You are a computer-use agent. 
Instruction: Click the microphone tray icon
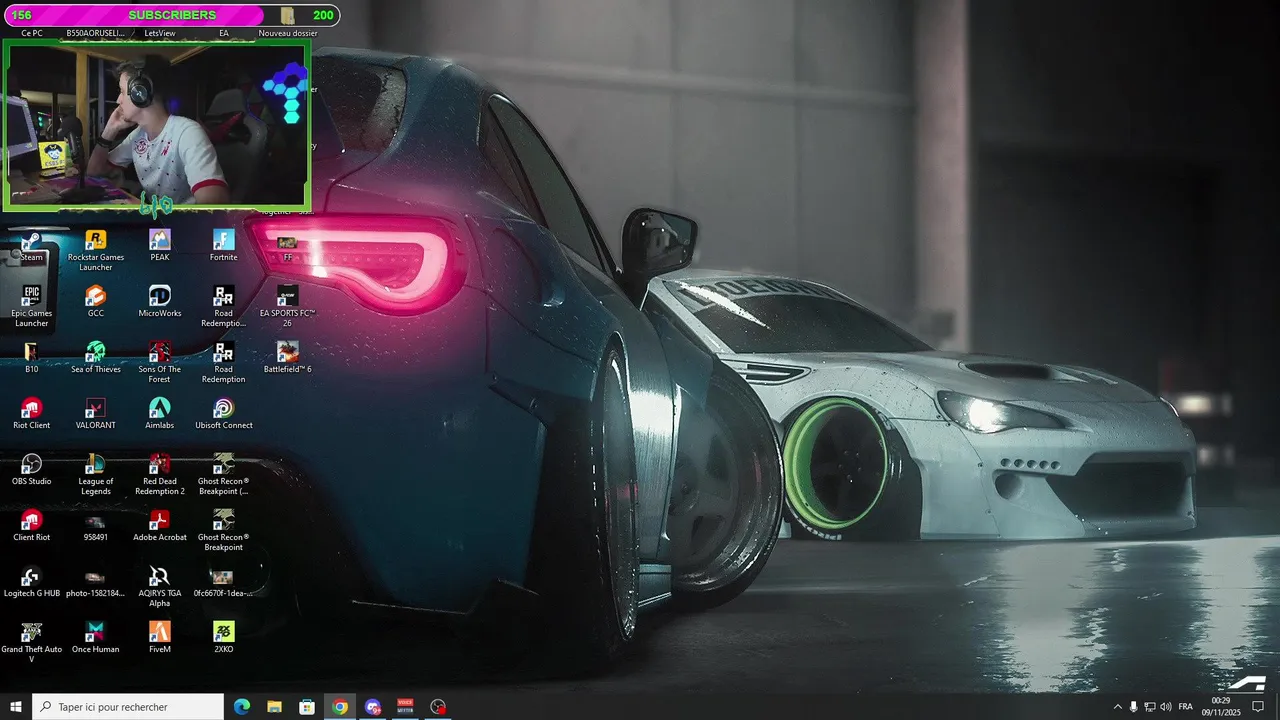(1133, 707)
